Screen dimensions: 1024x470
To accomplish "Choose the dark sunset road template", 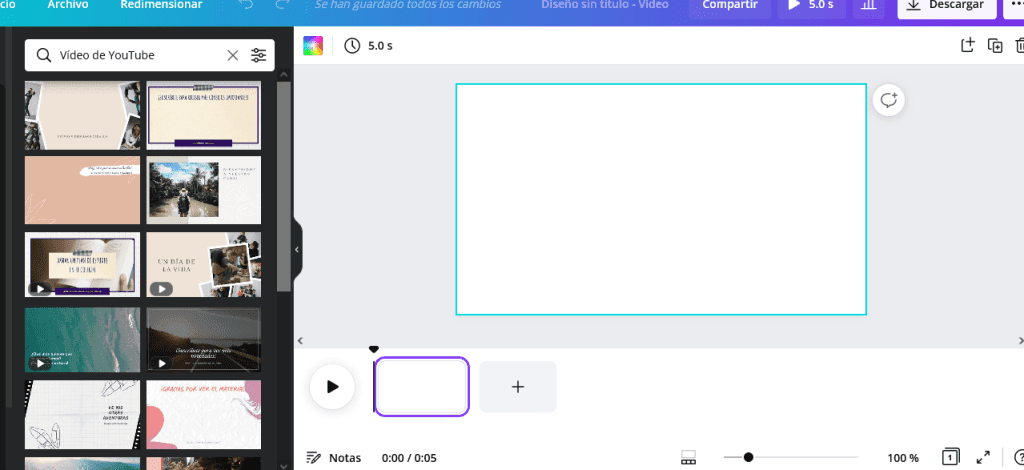I will pos(204,340).
